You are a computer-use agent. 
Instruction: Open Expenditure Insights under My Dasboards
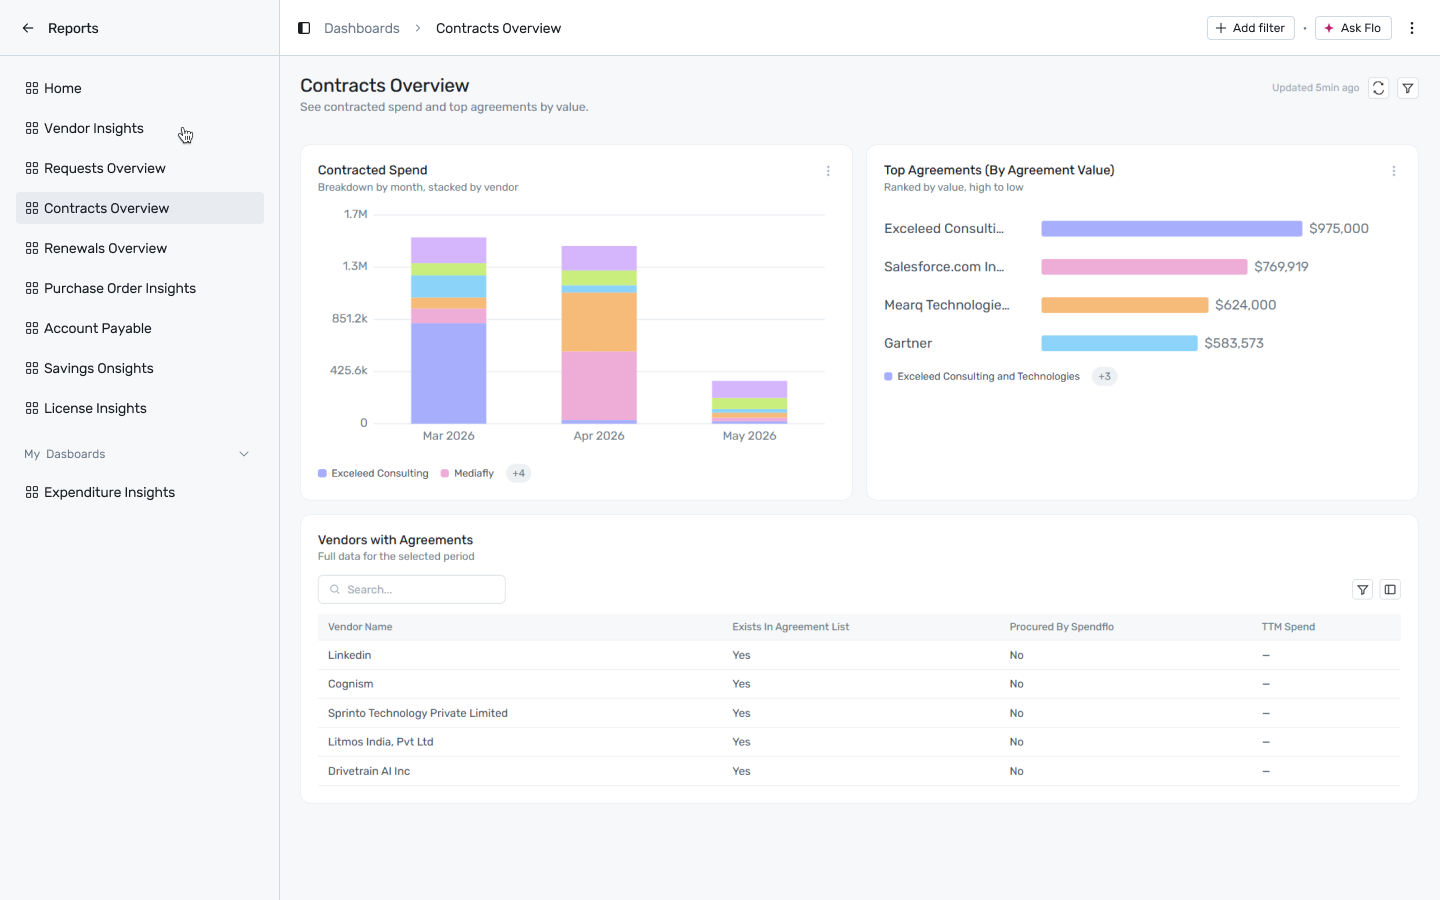pos(140,492)
